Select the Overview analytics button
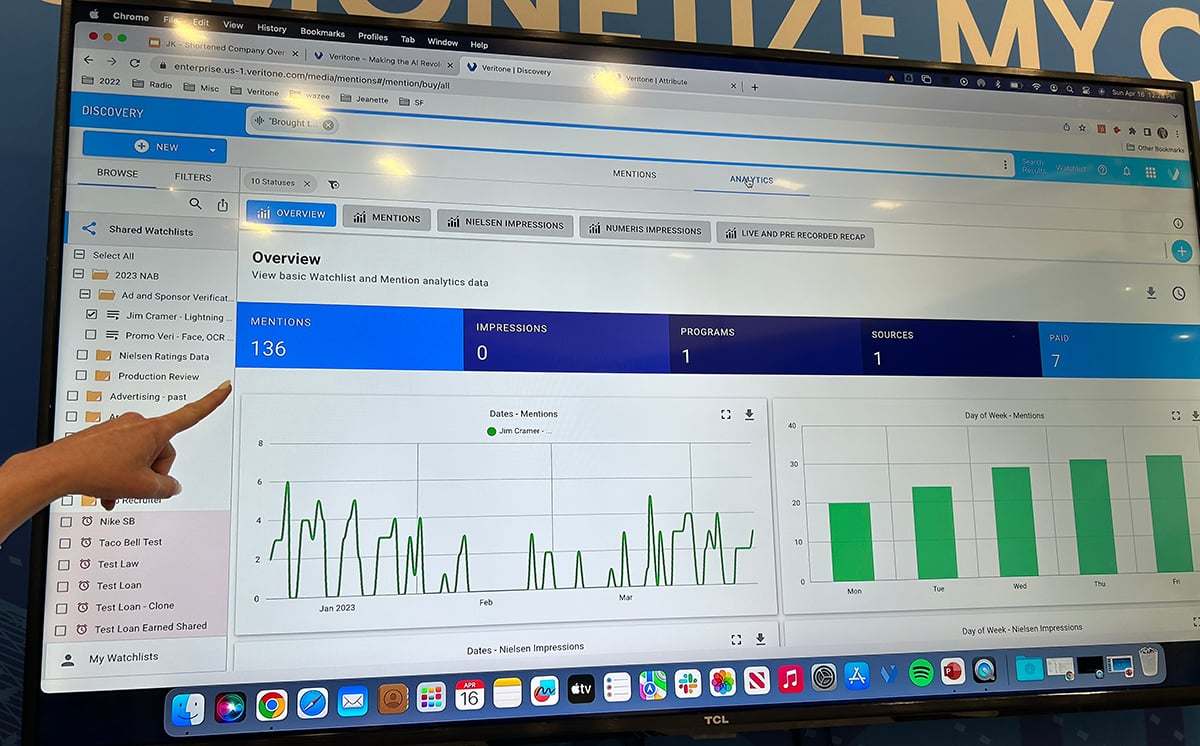Screen dimensions: 1200x746 (x=291, y=213)
